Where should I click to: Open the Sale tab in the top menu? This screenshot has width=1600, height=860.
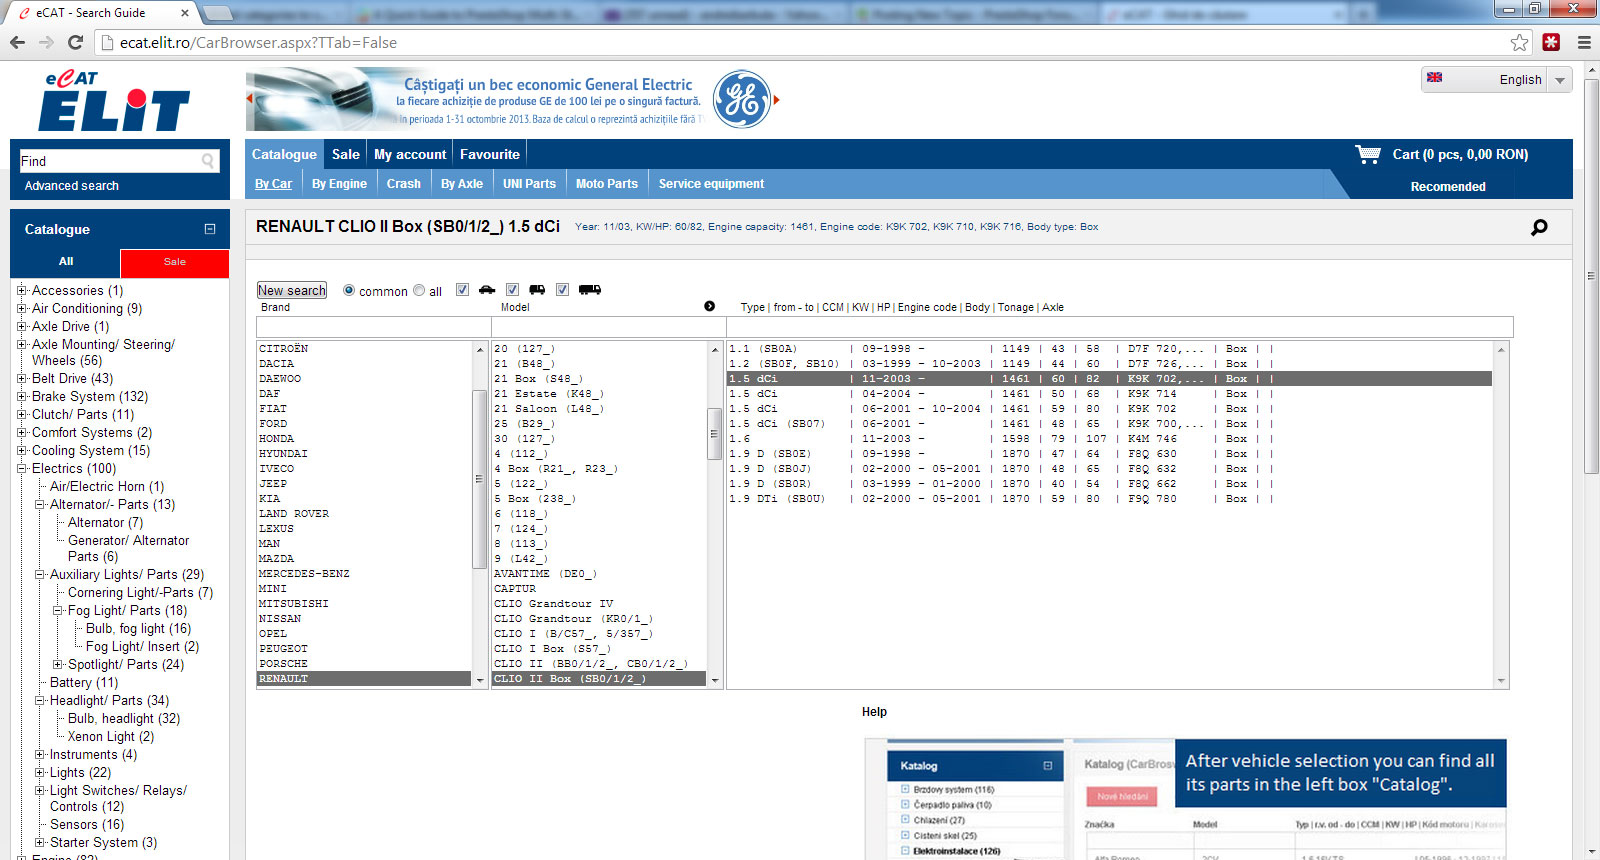346,154
